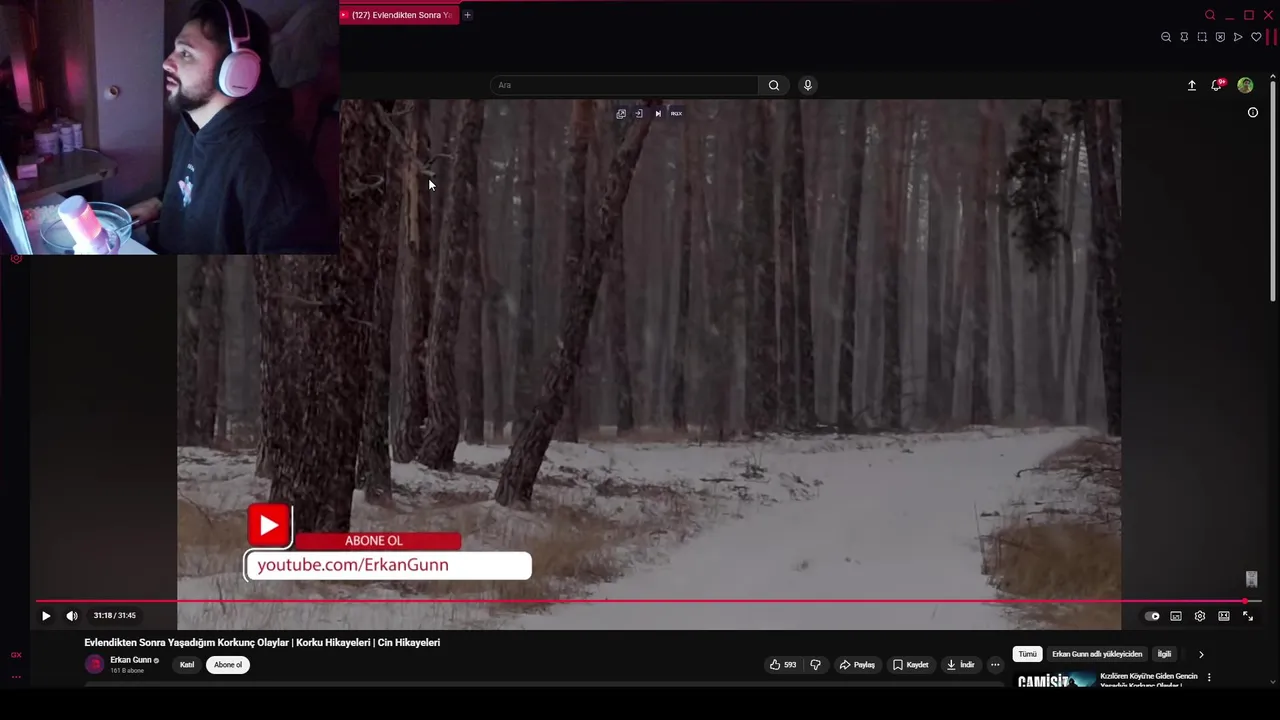Open subtitles/captions in the video player
Viewport: 1280px width, 720px height.
pos(1176,616)
